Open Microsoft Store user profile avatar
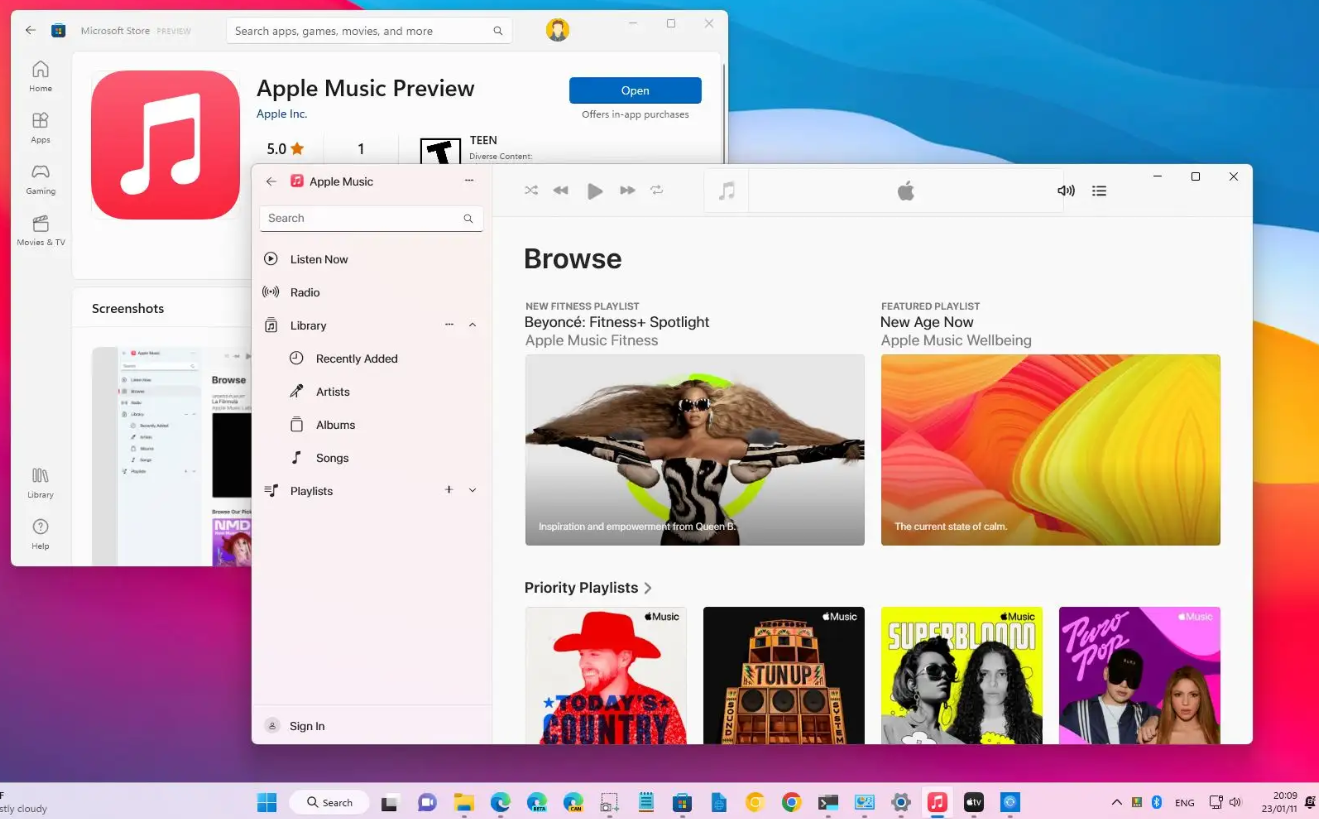Viewport: 1319px width, 819px height. (558, 30)
